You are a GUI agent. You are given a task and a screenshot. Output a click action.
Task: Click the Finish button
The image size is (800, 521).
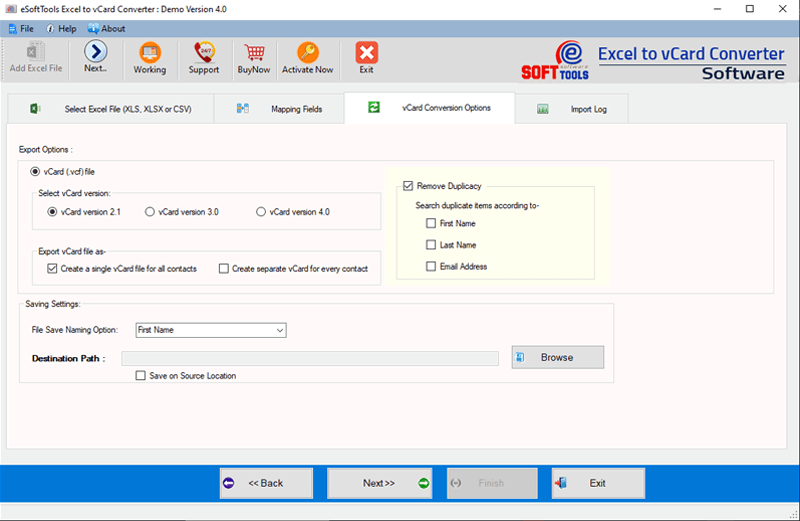coord(492,483)
